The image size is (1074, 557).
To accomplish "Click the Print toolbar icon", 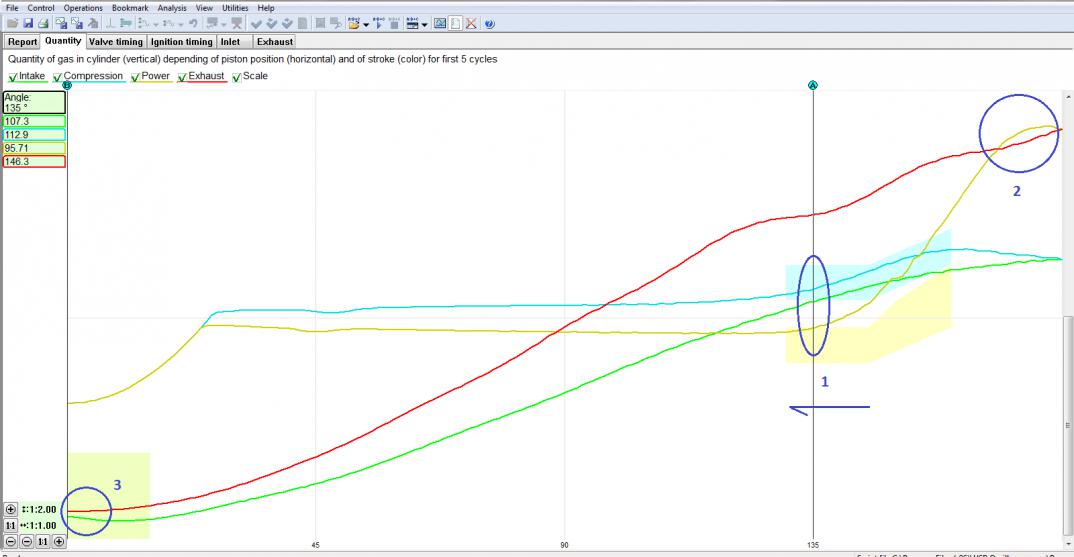I will 43,24.
